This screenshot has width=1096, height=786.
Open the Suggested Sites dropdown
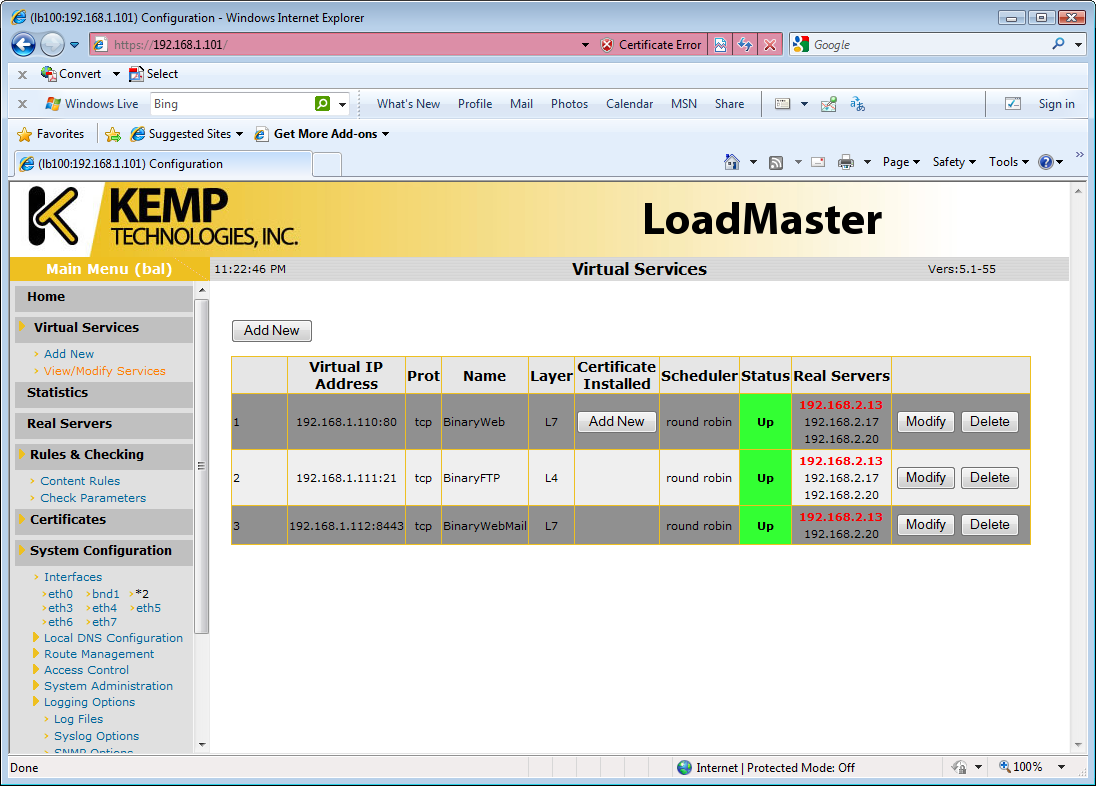coord(239,134)
